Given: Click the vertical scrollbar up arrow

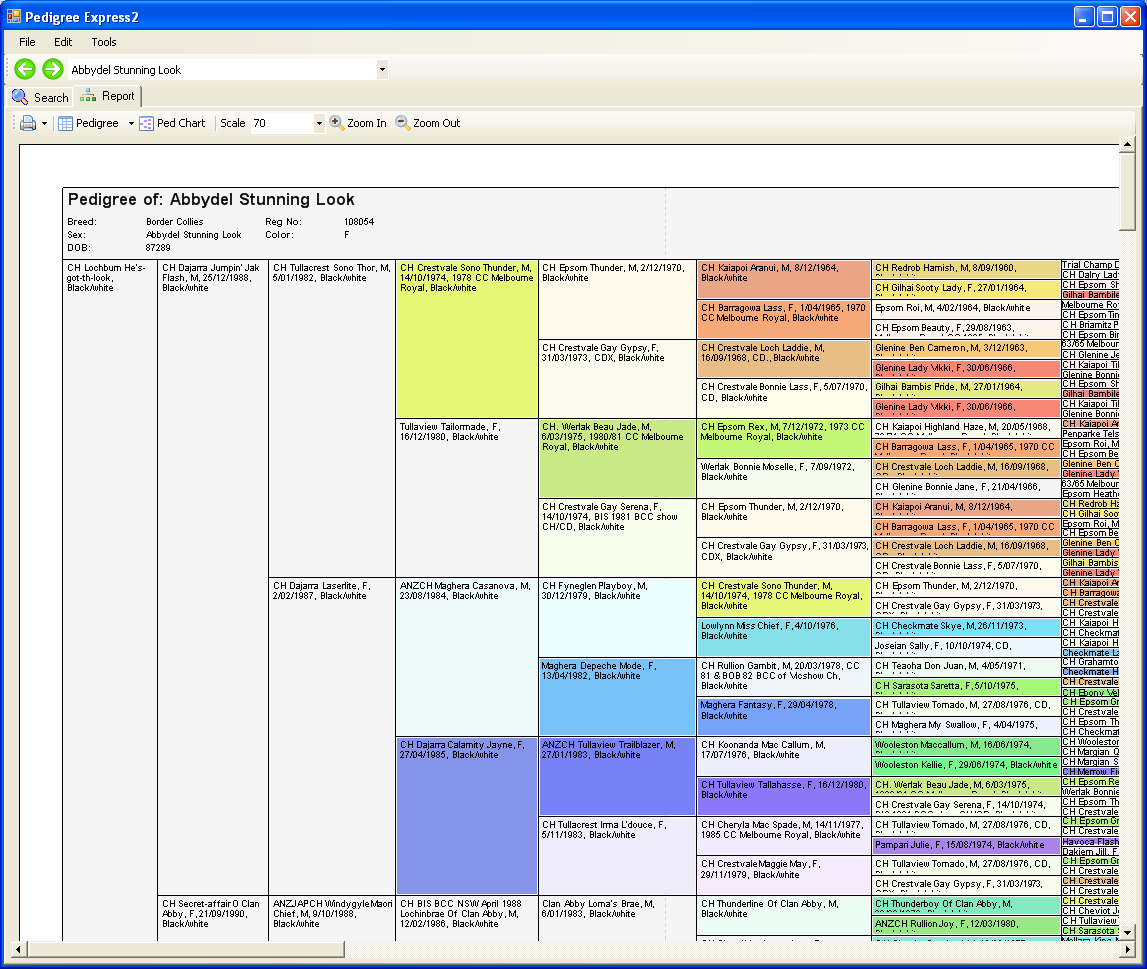Looking at the screenshot, I should coord(1127,144).
